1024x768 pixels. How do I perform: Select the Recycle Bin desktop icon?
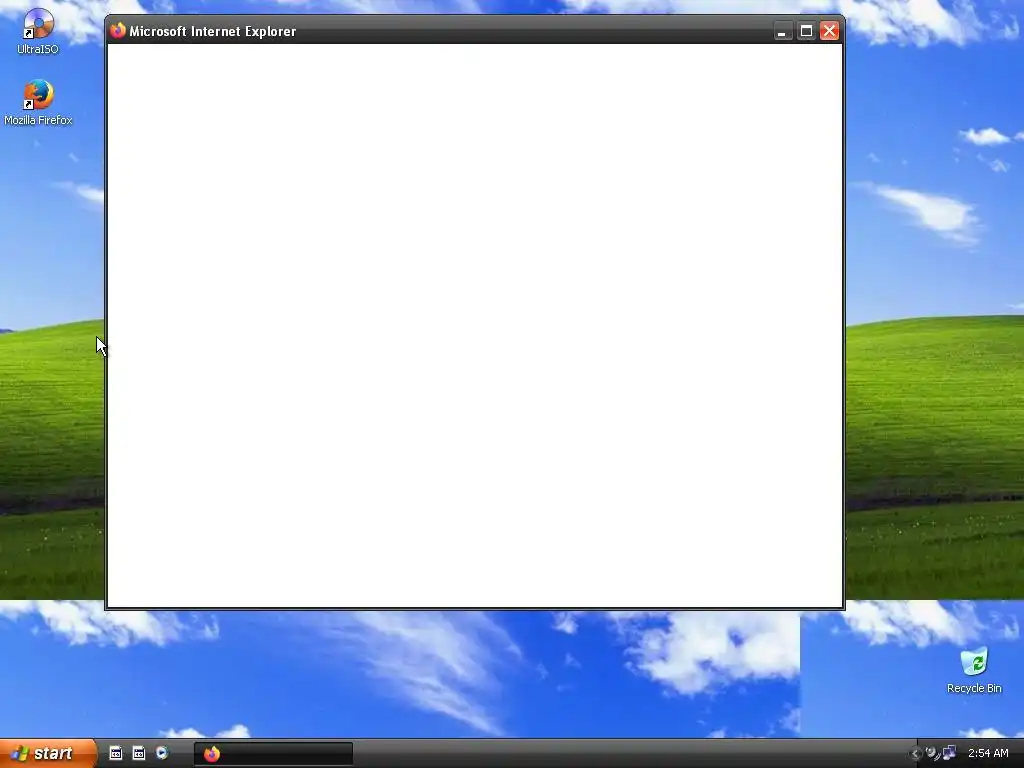[974, 670]
